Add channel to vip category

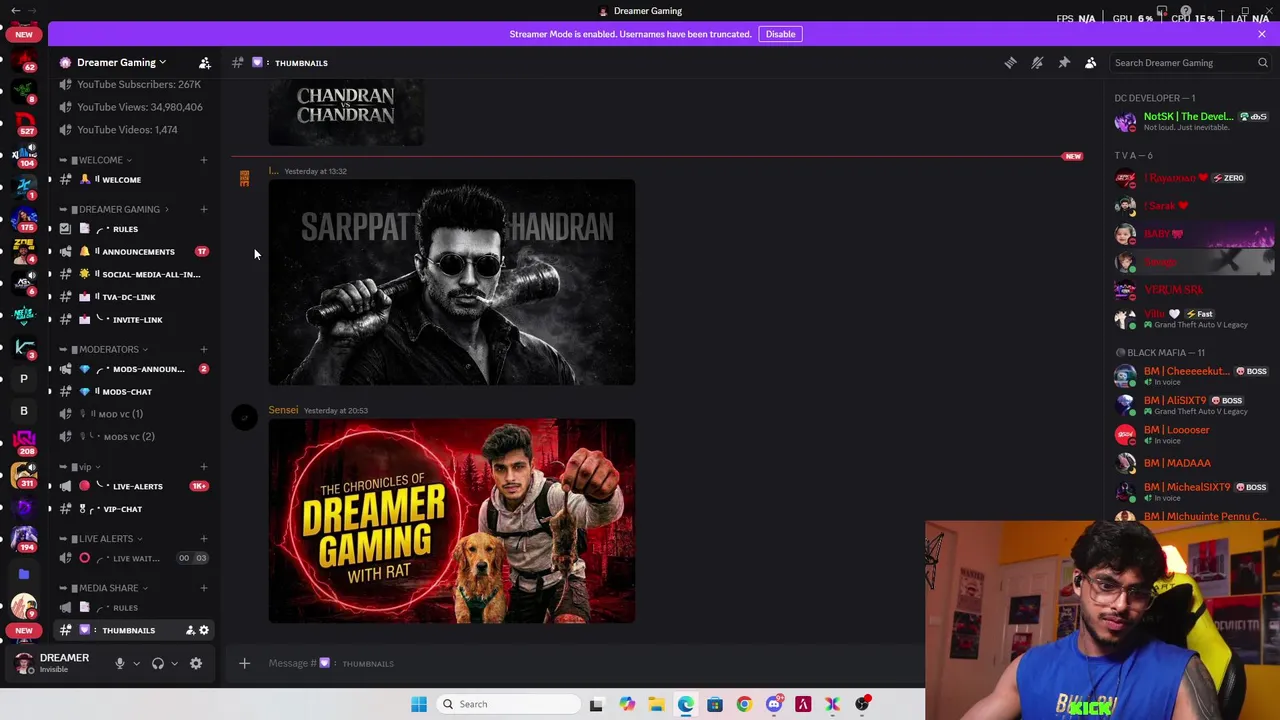tap(203, 467)
